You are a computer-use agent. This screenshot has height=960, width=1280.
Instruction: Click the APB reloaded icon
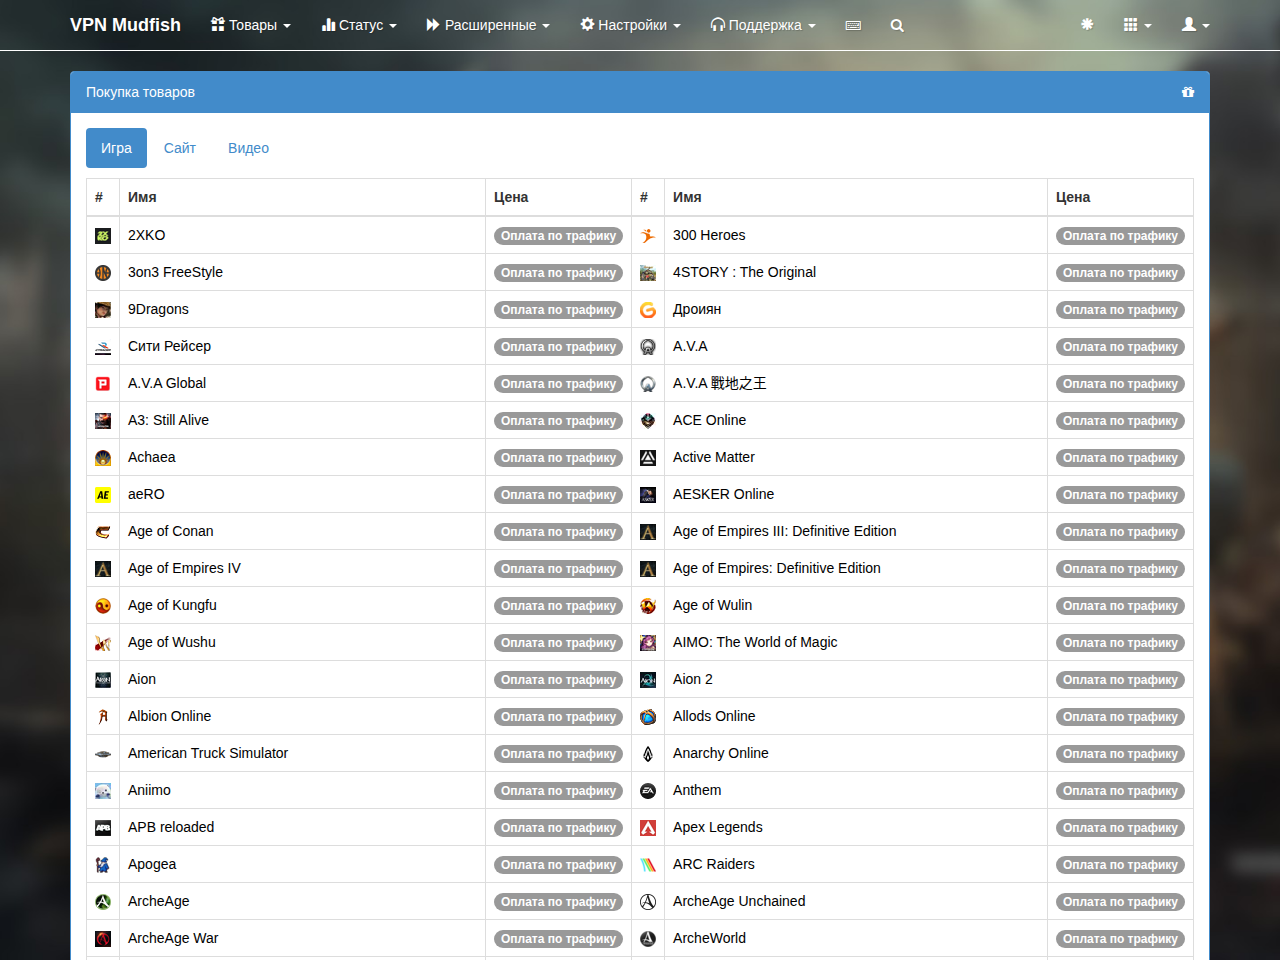[103, 828]
